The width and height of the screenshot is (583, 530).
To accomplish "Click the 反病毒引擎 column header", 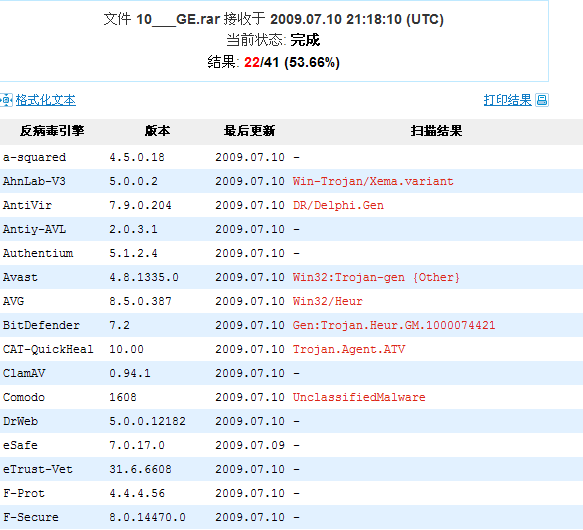I will [52, 131].
